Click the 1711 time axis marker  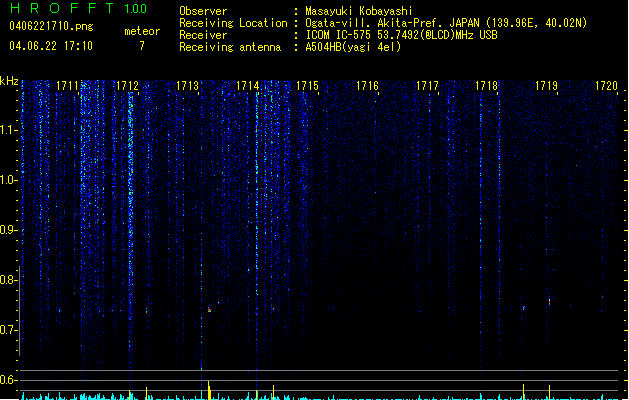67,86
